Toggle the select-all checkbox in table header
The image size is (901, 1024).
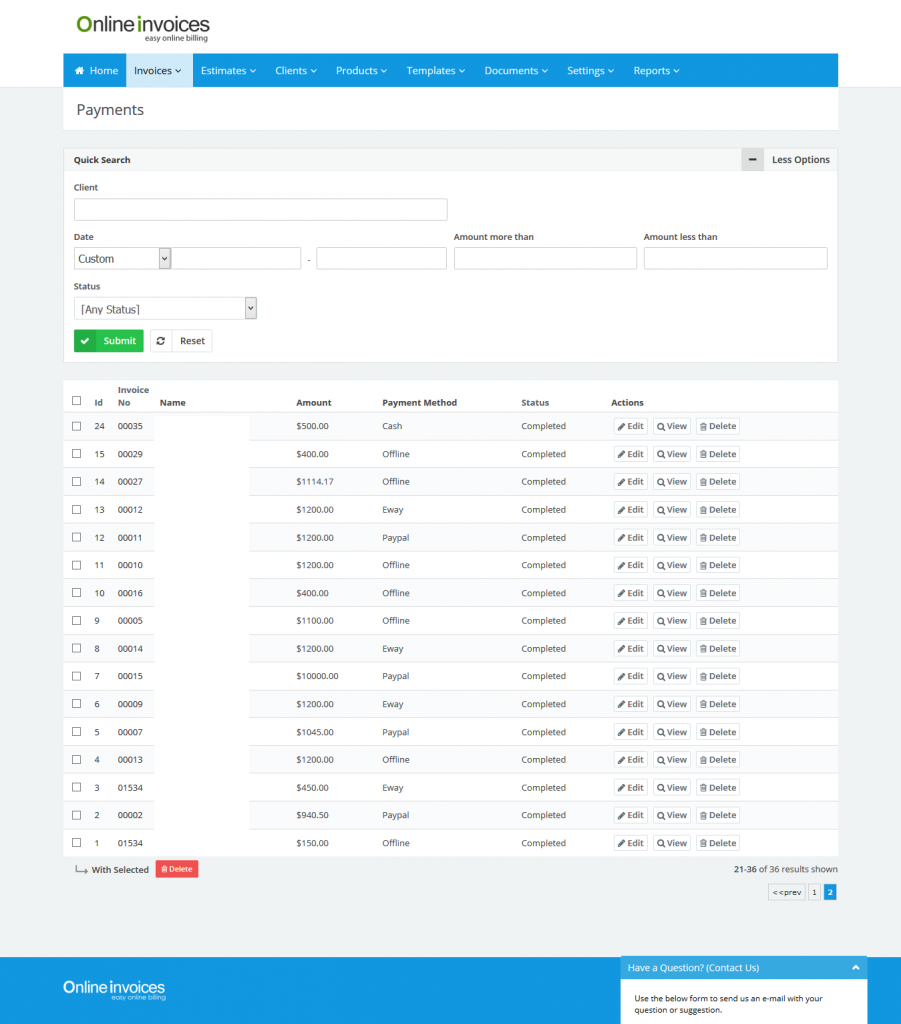click(77, 401)
